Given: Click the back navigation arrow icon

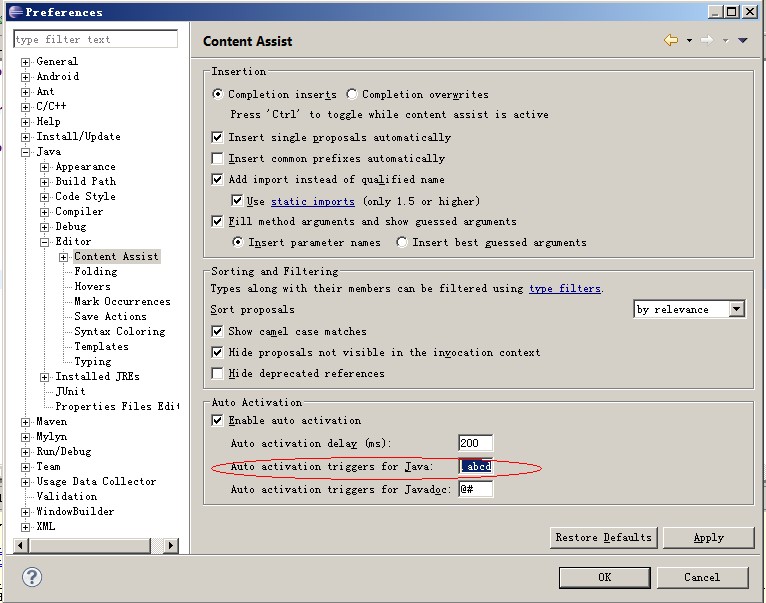Looking at the screenshot, I should tap(671, 40).
